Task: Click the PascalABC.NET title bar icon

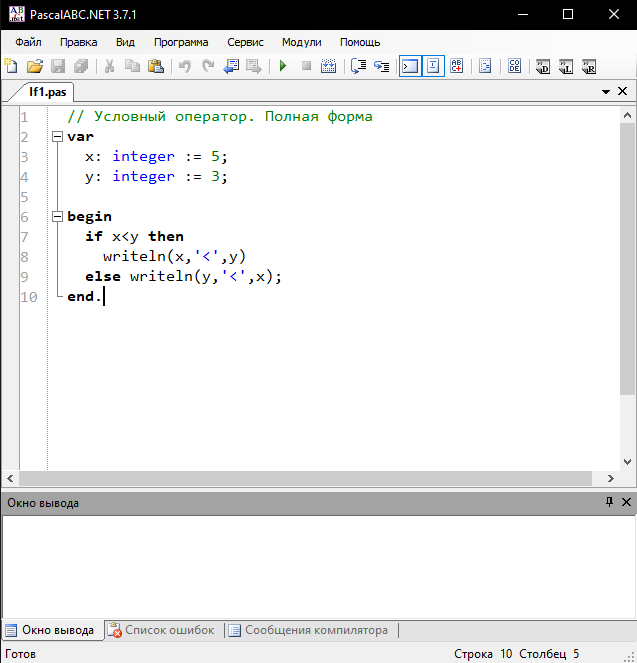Action: coord(16,14)
